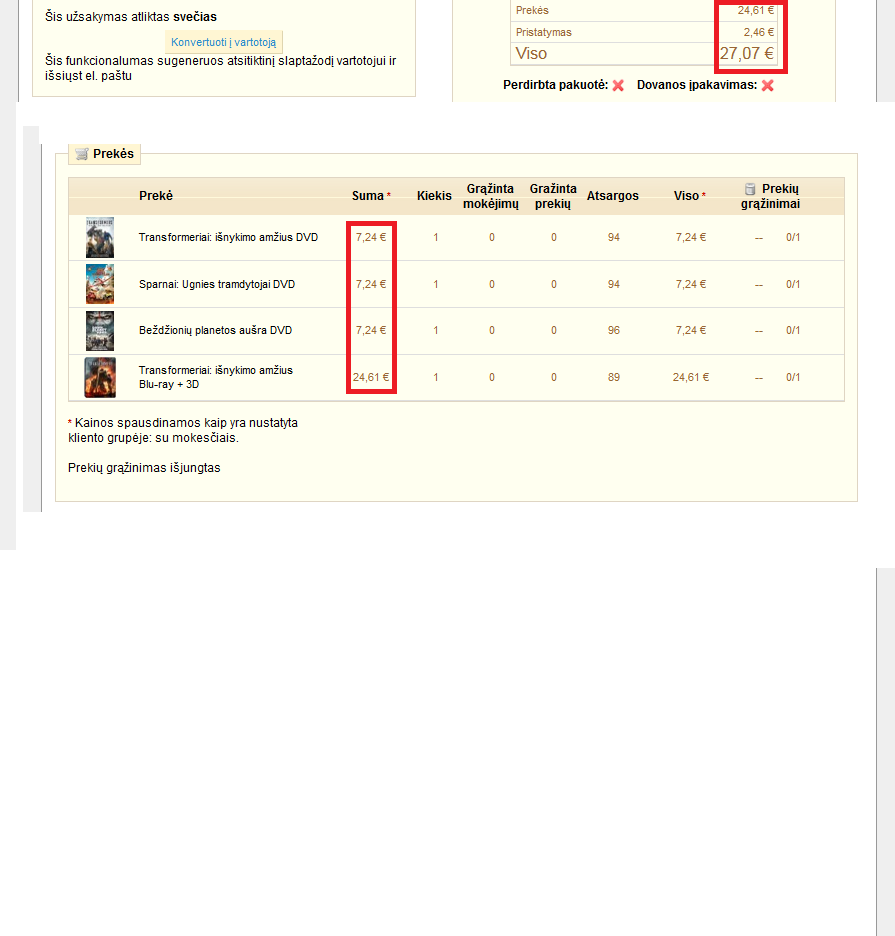Click the text Prekių grąžinimas išjungtas

click(x=144, y=468)
